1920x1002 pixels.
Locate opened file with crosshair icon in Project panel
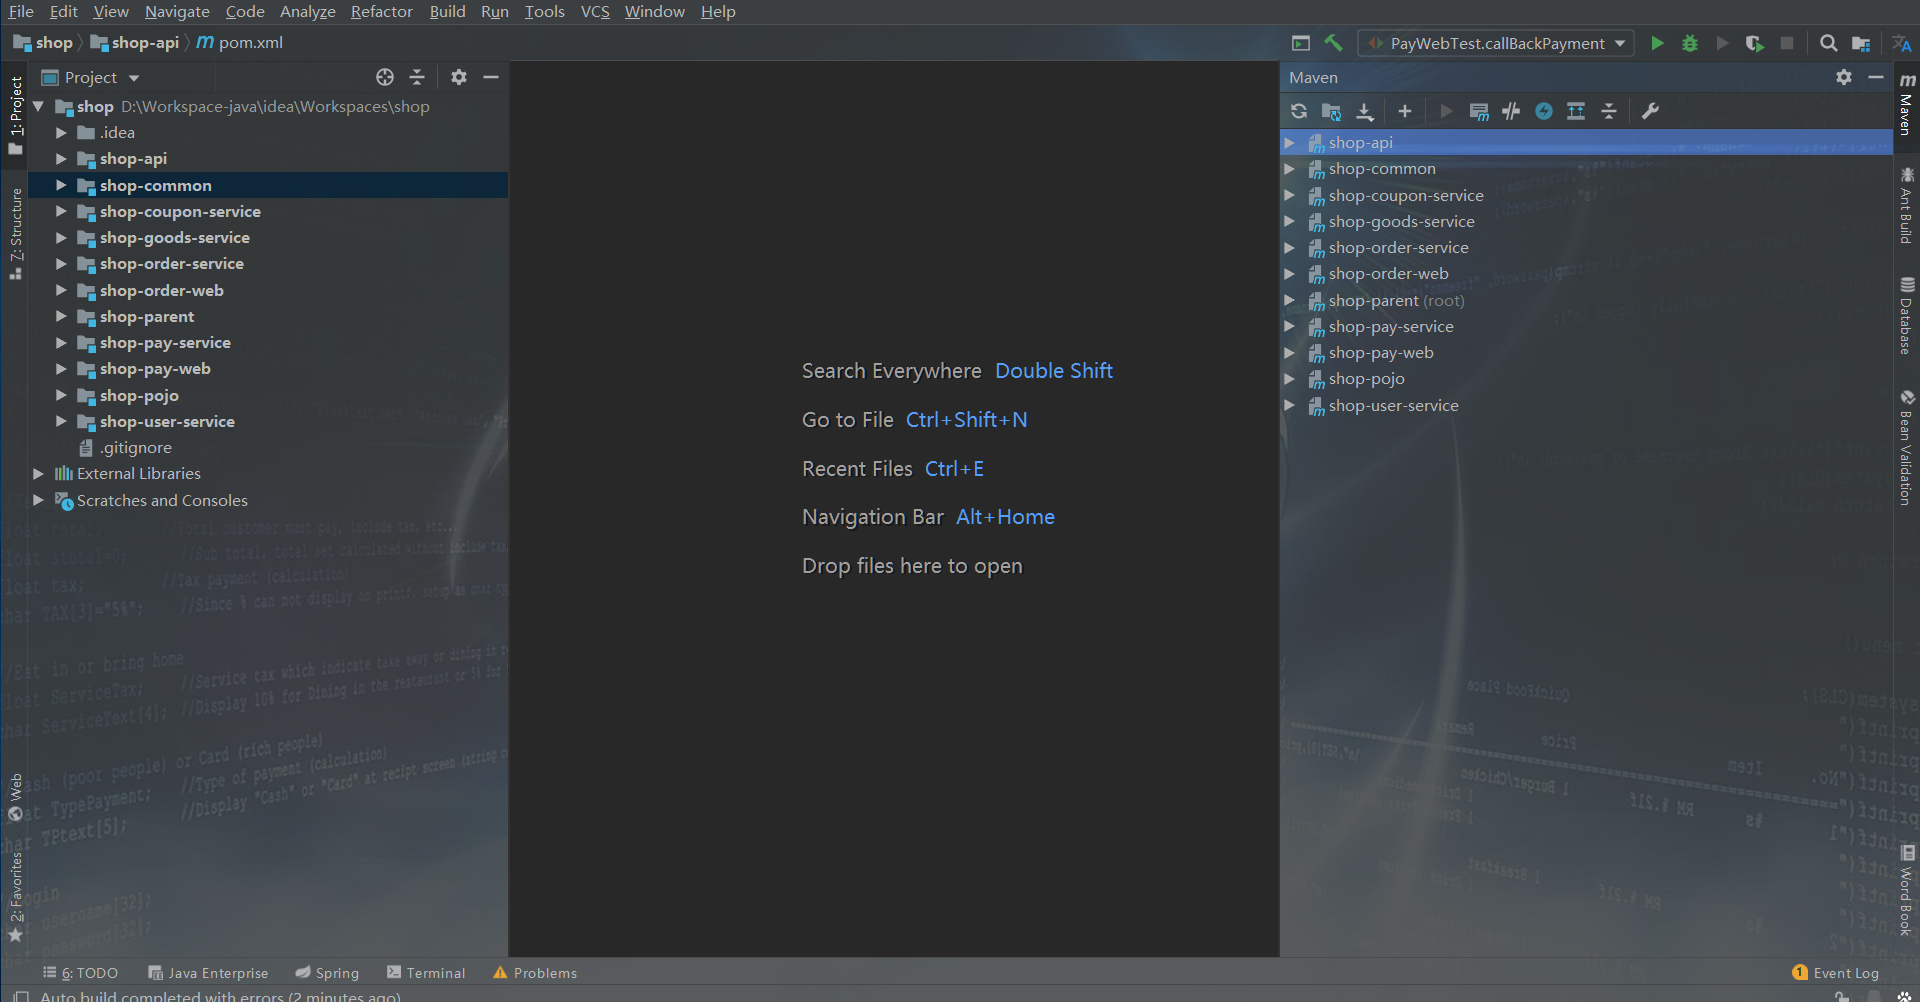(385, 77)
